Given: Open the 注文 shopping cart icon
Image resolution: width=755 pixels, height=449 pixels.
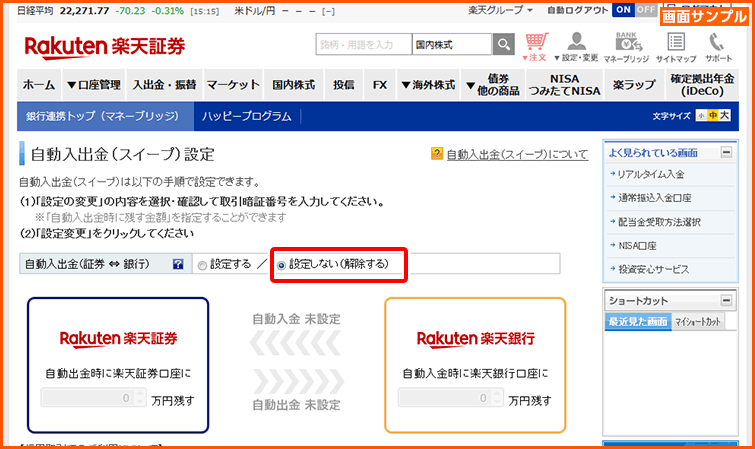Looking at the screenshot, I should pyautogui.click(x=535, y=47).
